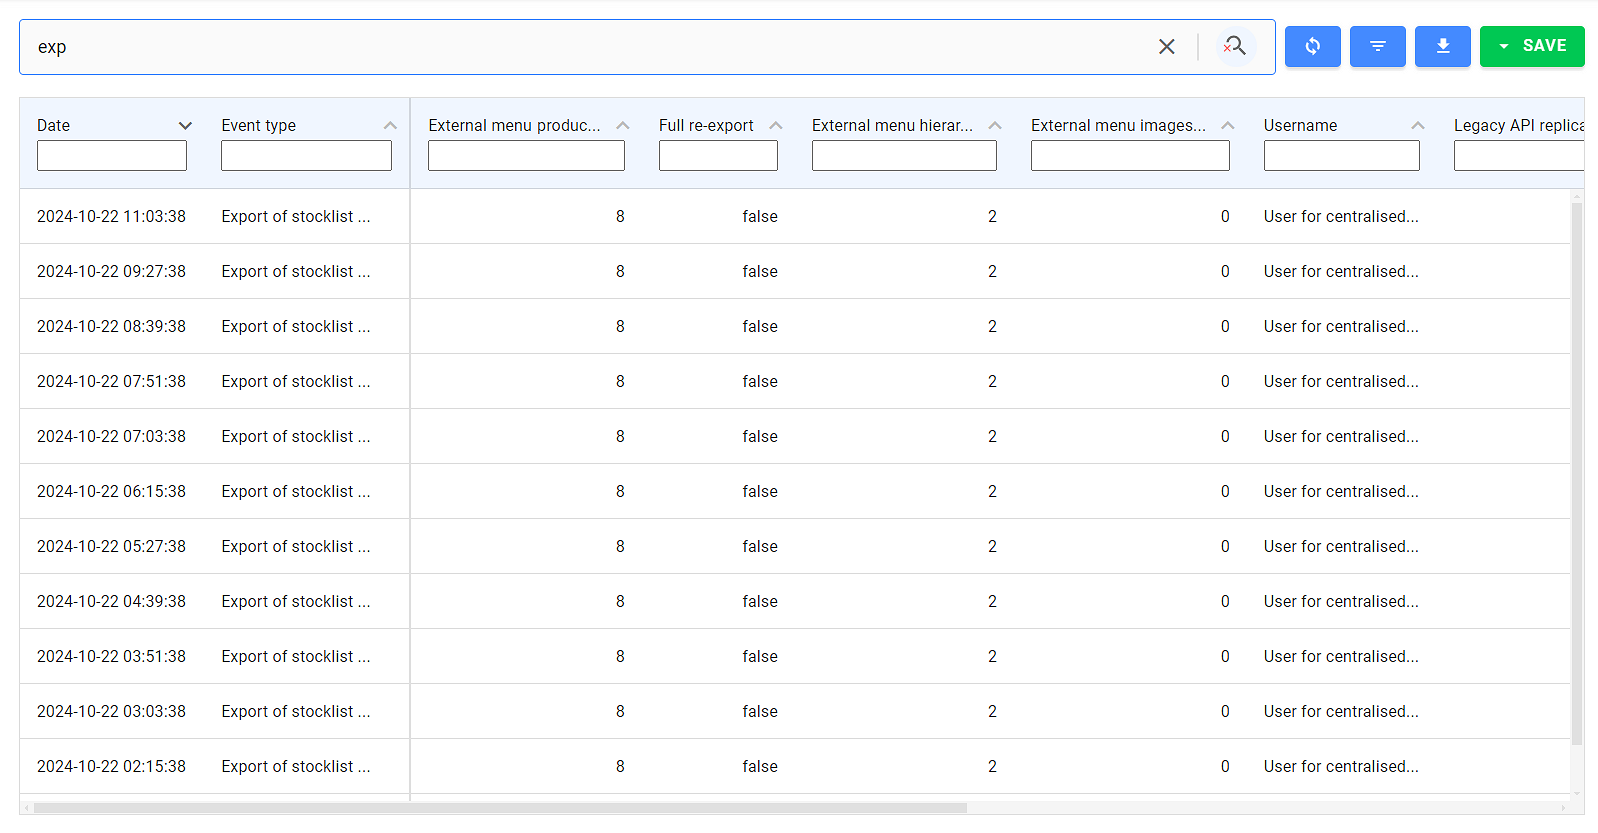1598x833 pixels.
Task: Click the main search field containing exp
Action: coord(590,47)
